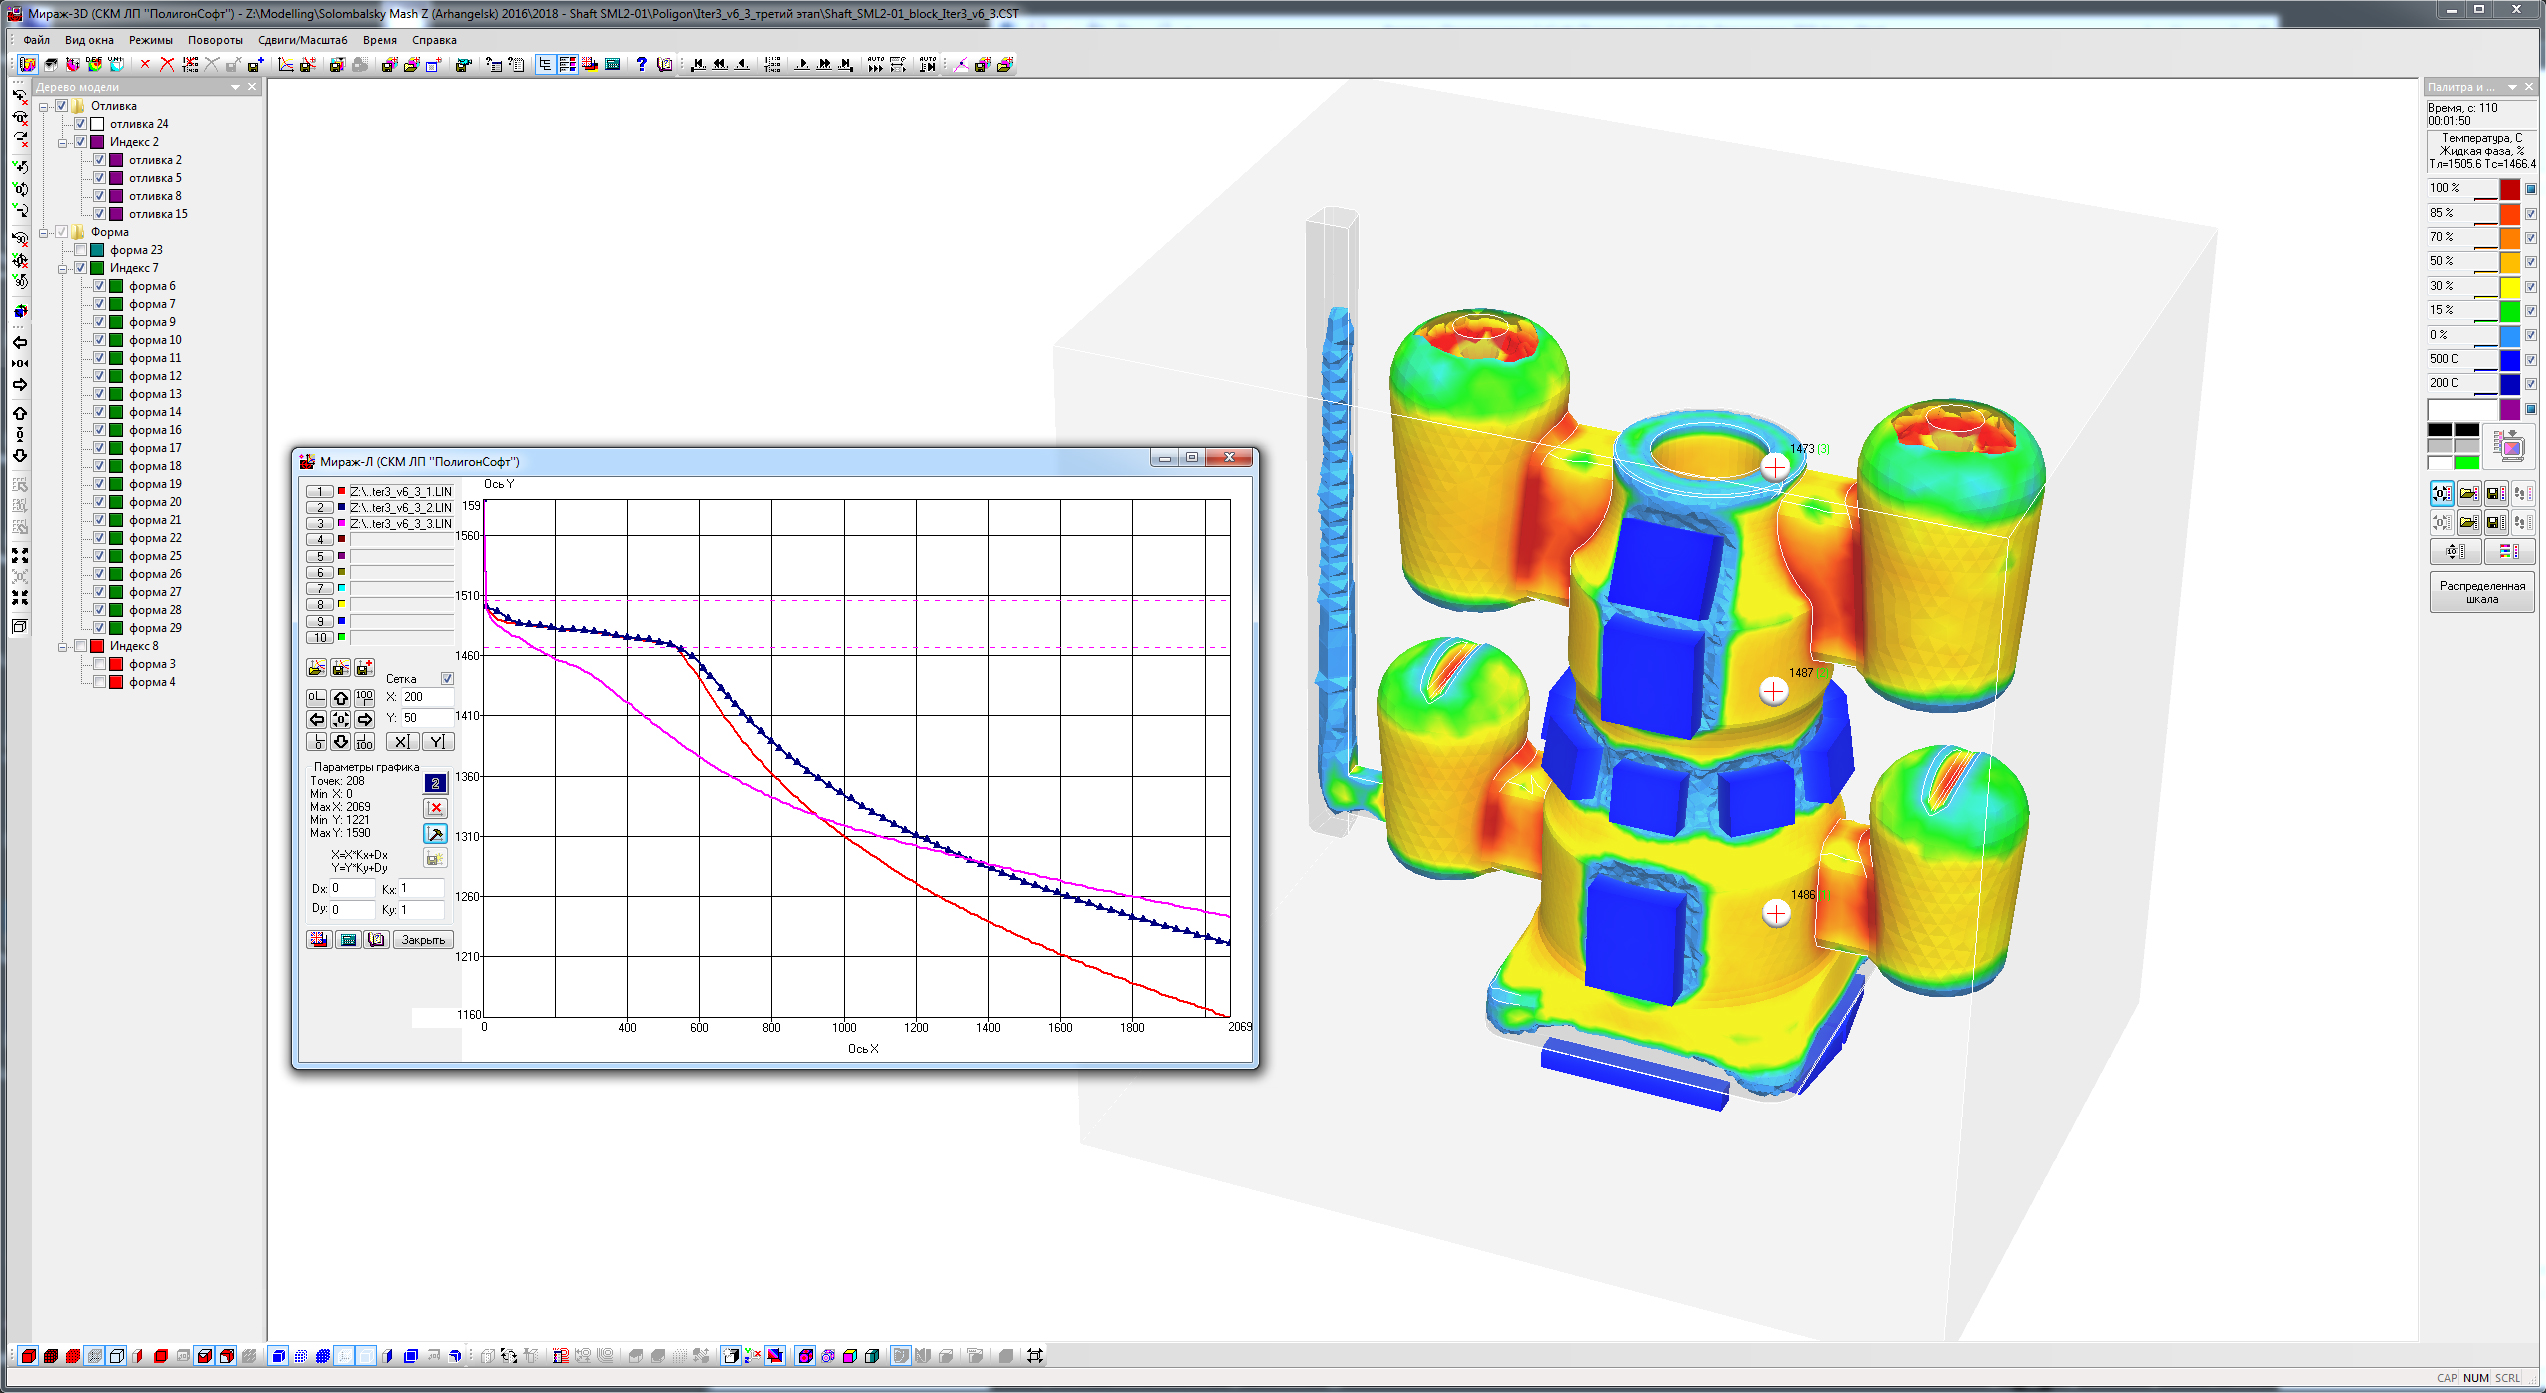Toggle the Сетка grid checkbox
The image size is (2546, 1393).
click(447, 679)
